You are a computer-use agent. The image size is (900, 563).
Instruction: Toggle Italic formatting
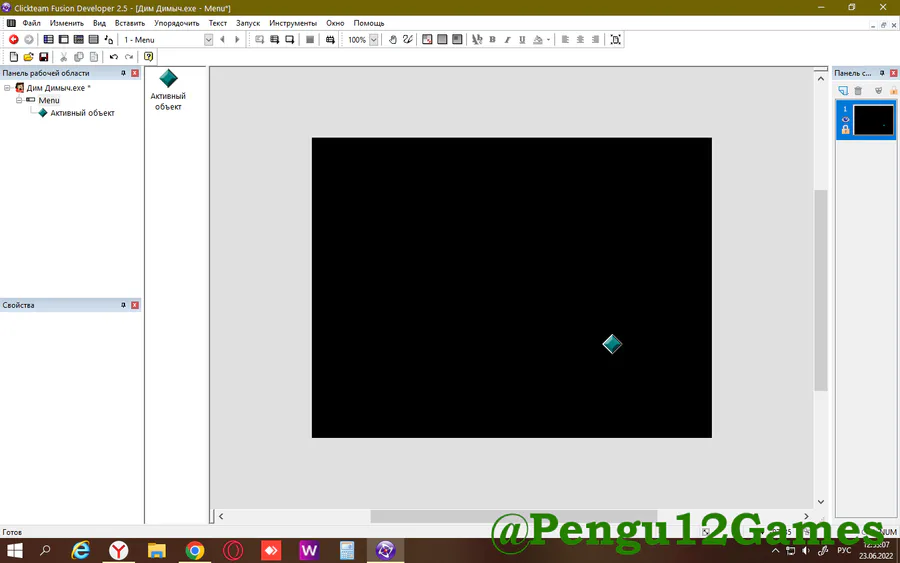point(507,40)
